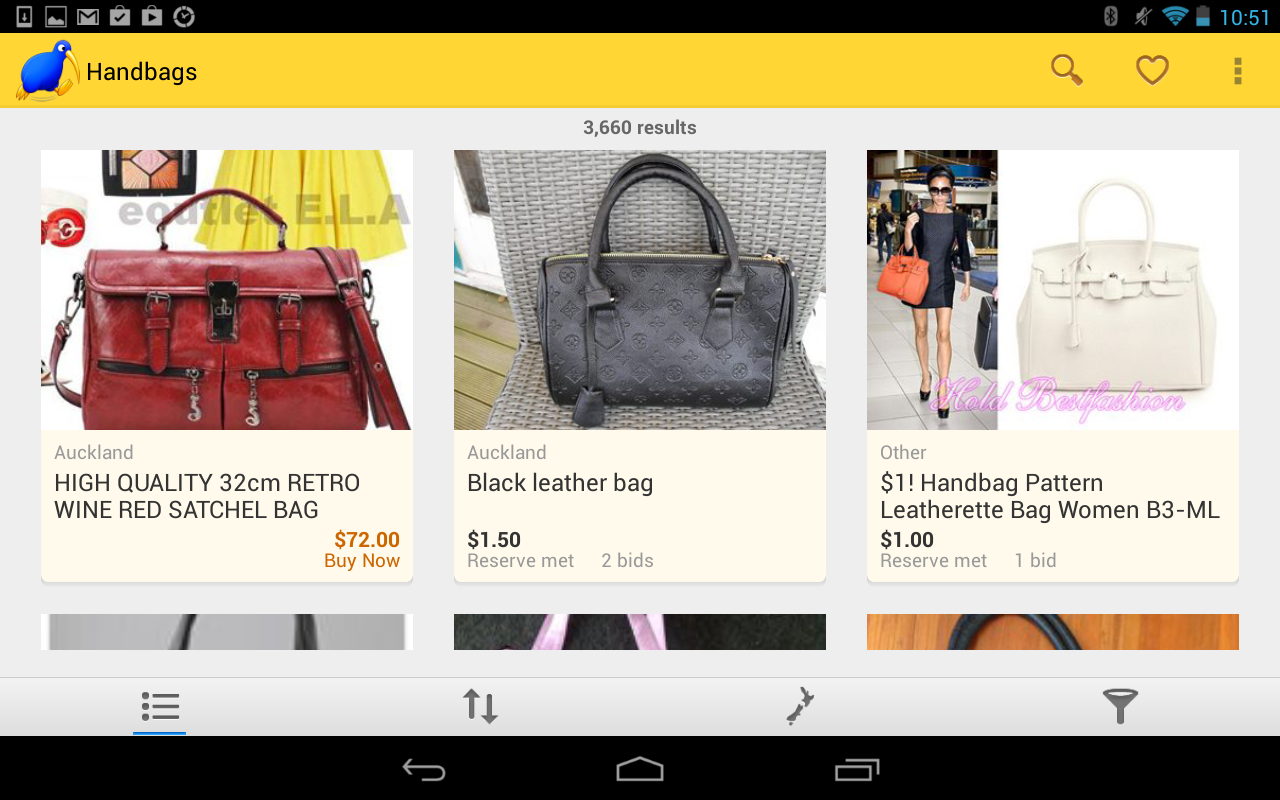The width and height of the screenshot is (1280, 800).
Task: Tap the kiwi bird app logo
Action: (47, 70)
